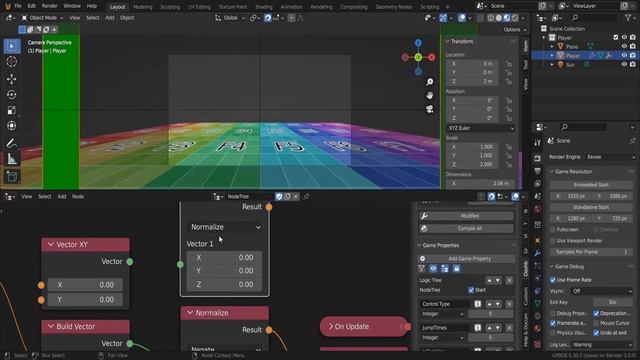Click the zoom magnifier icon in viewport

[x=429, y=82]
